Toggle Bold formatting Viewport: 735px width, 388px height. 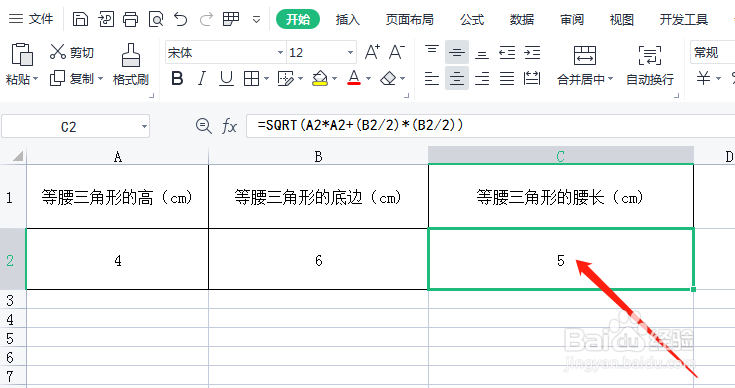(x=177, y=78)
